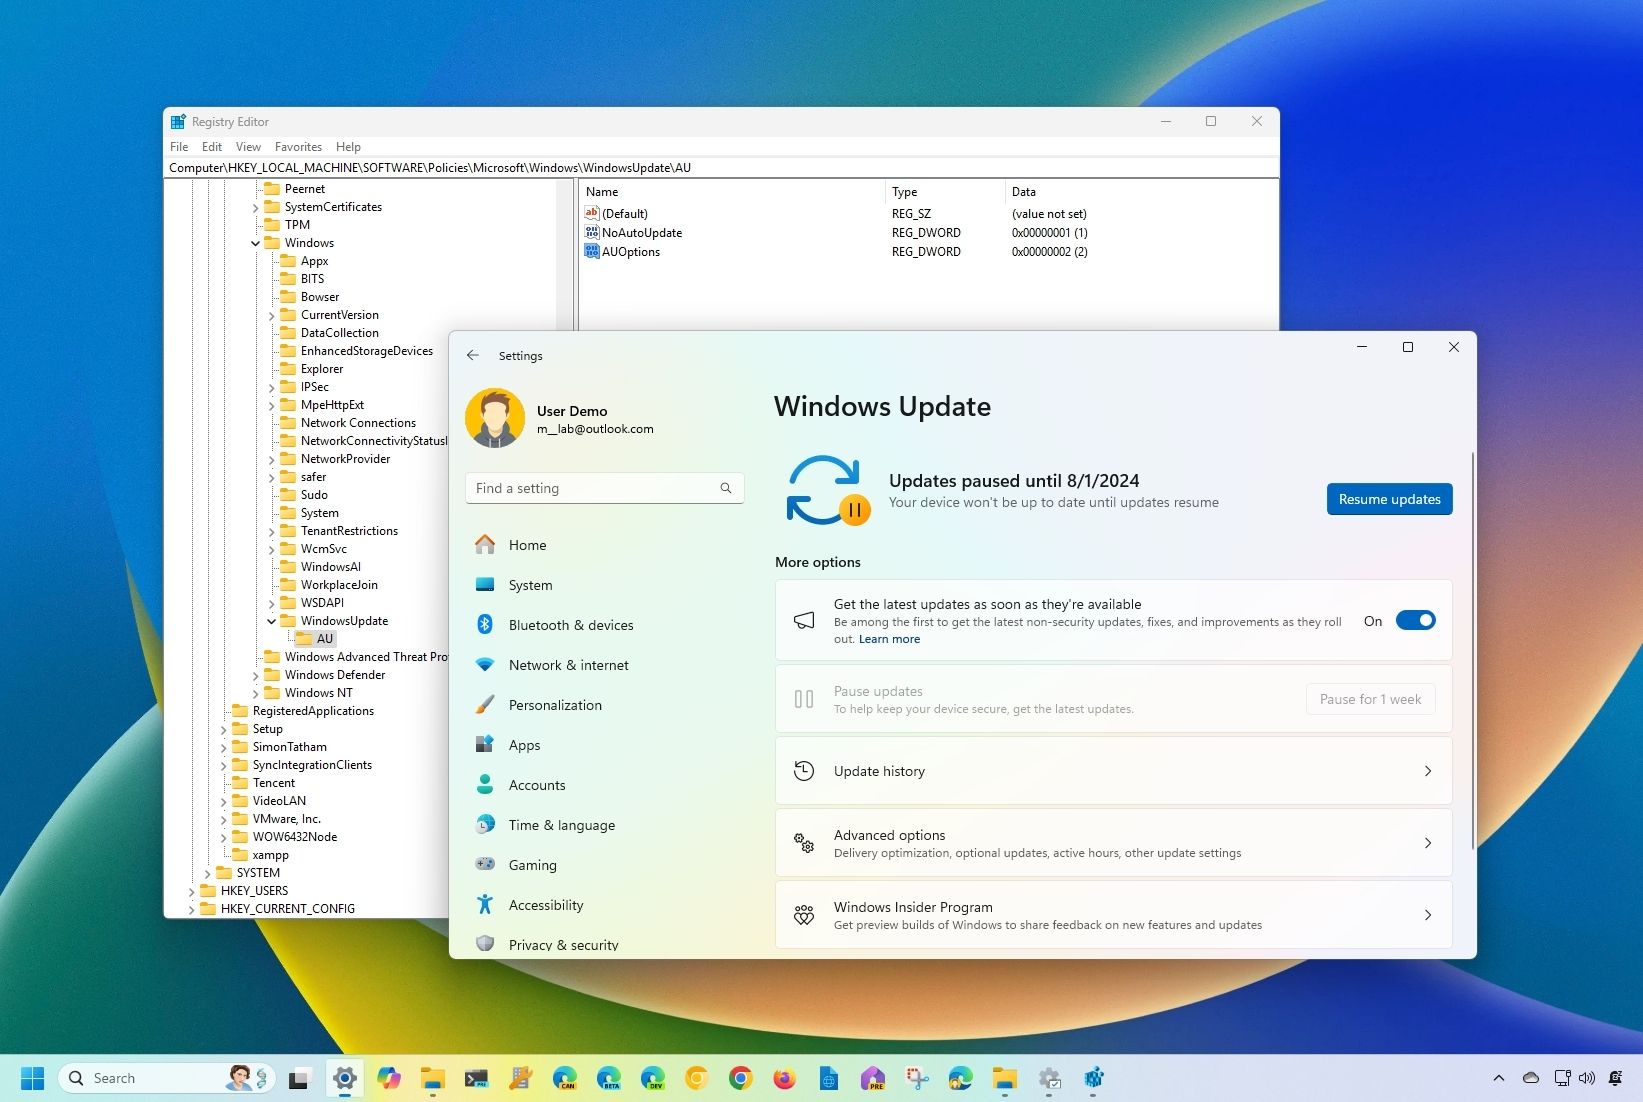Open Accounts settings
The height and width of the screenshot is (1102, 1643).
pyautogui.click(x=537, y=784)
